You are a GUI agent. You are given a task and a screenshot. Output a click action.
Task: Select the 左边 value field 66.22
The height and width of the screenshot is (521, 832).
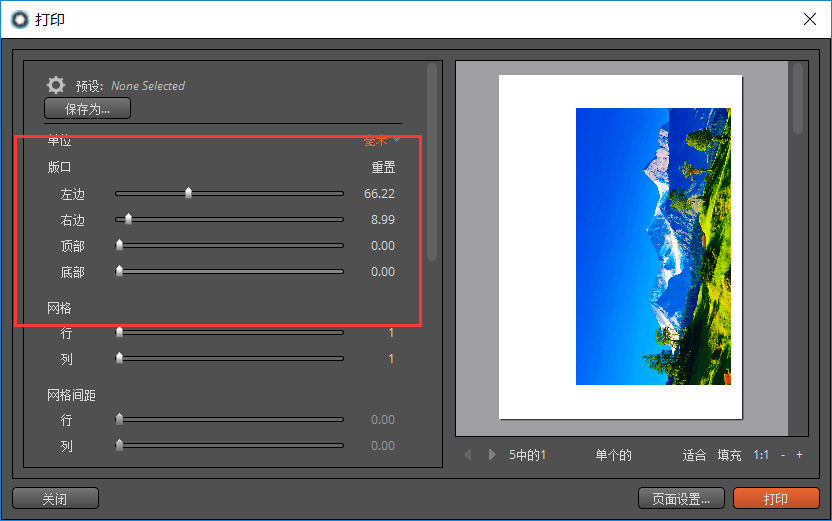click(379, 194)
